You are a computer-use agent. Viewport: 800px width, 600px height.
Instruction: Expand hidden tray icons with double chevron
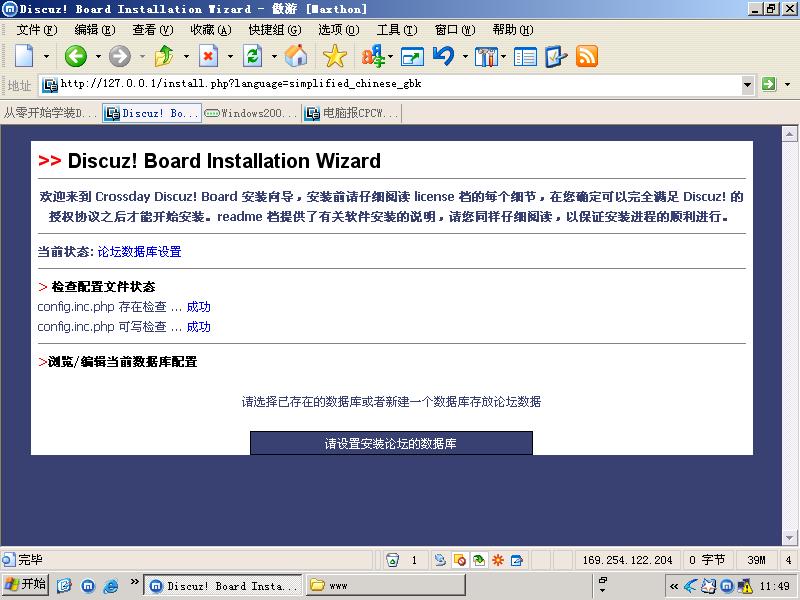click(x=674, y=586)
